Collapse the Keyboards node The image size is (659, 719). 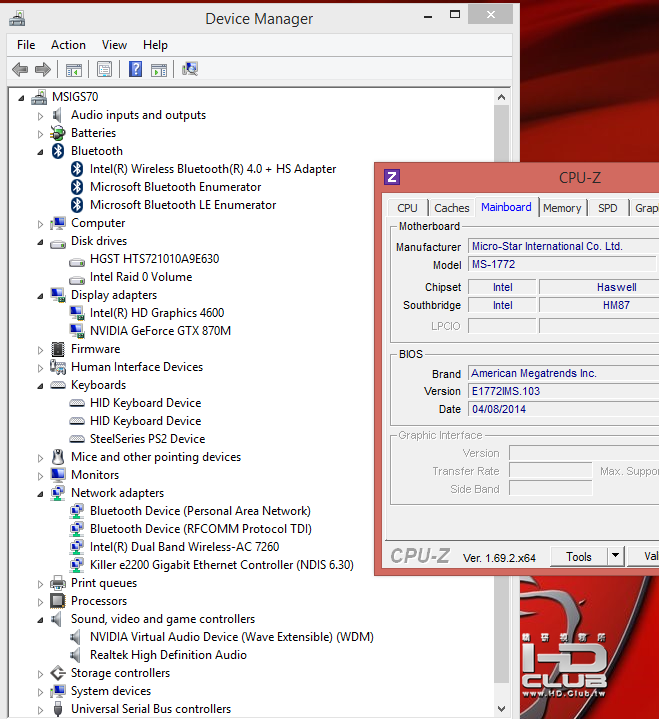[x=40, y=386]
